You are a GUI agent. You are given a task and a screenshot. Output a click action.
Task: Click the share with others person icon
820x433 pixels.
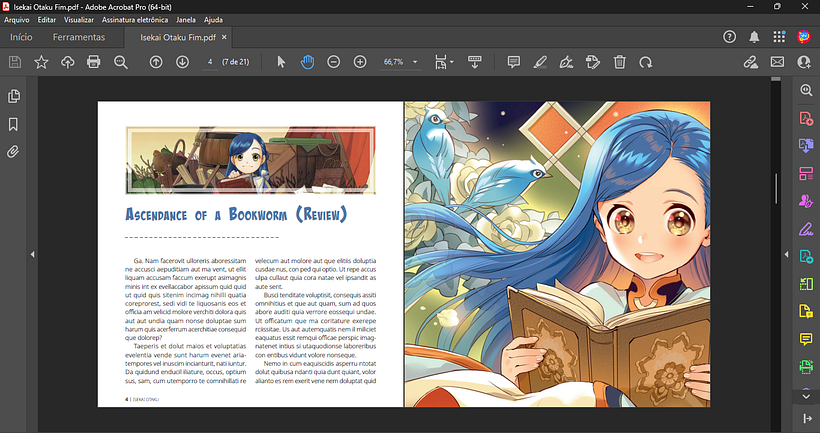(x=804, y=62)
